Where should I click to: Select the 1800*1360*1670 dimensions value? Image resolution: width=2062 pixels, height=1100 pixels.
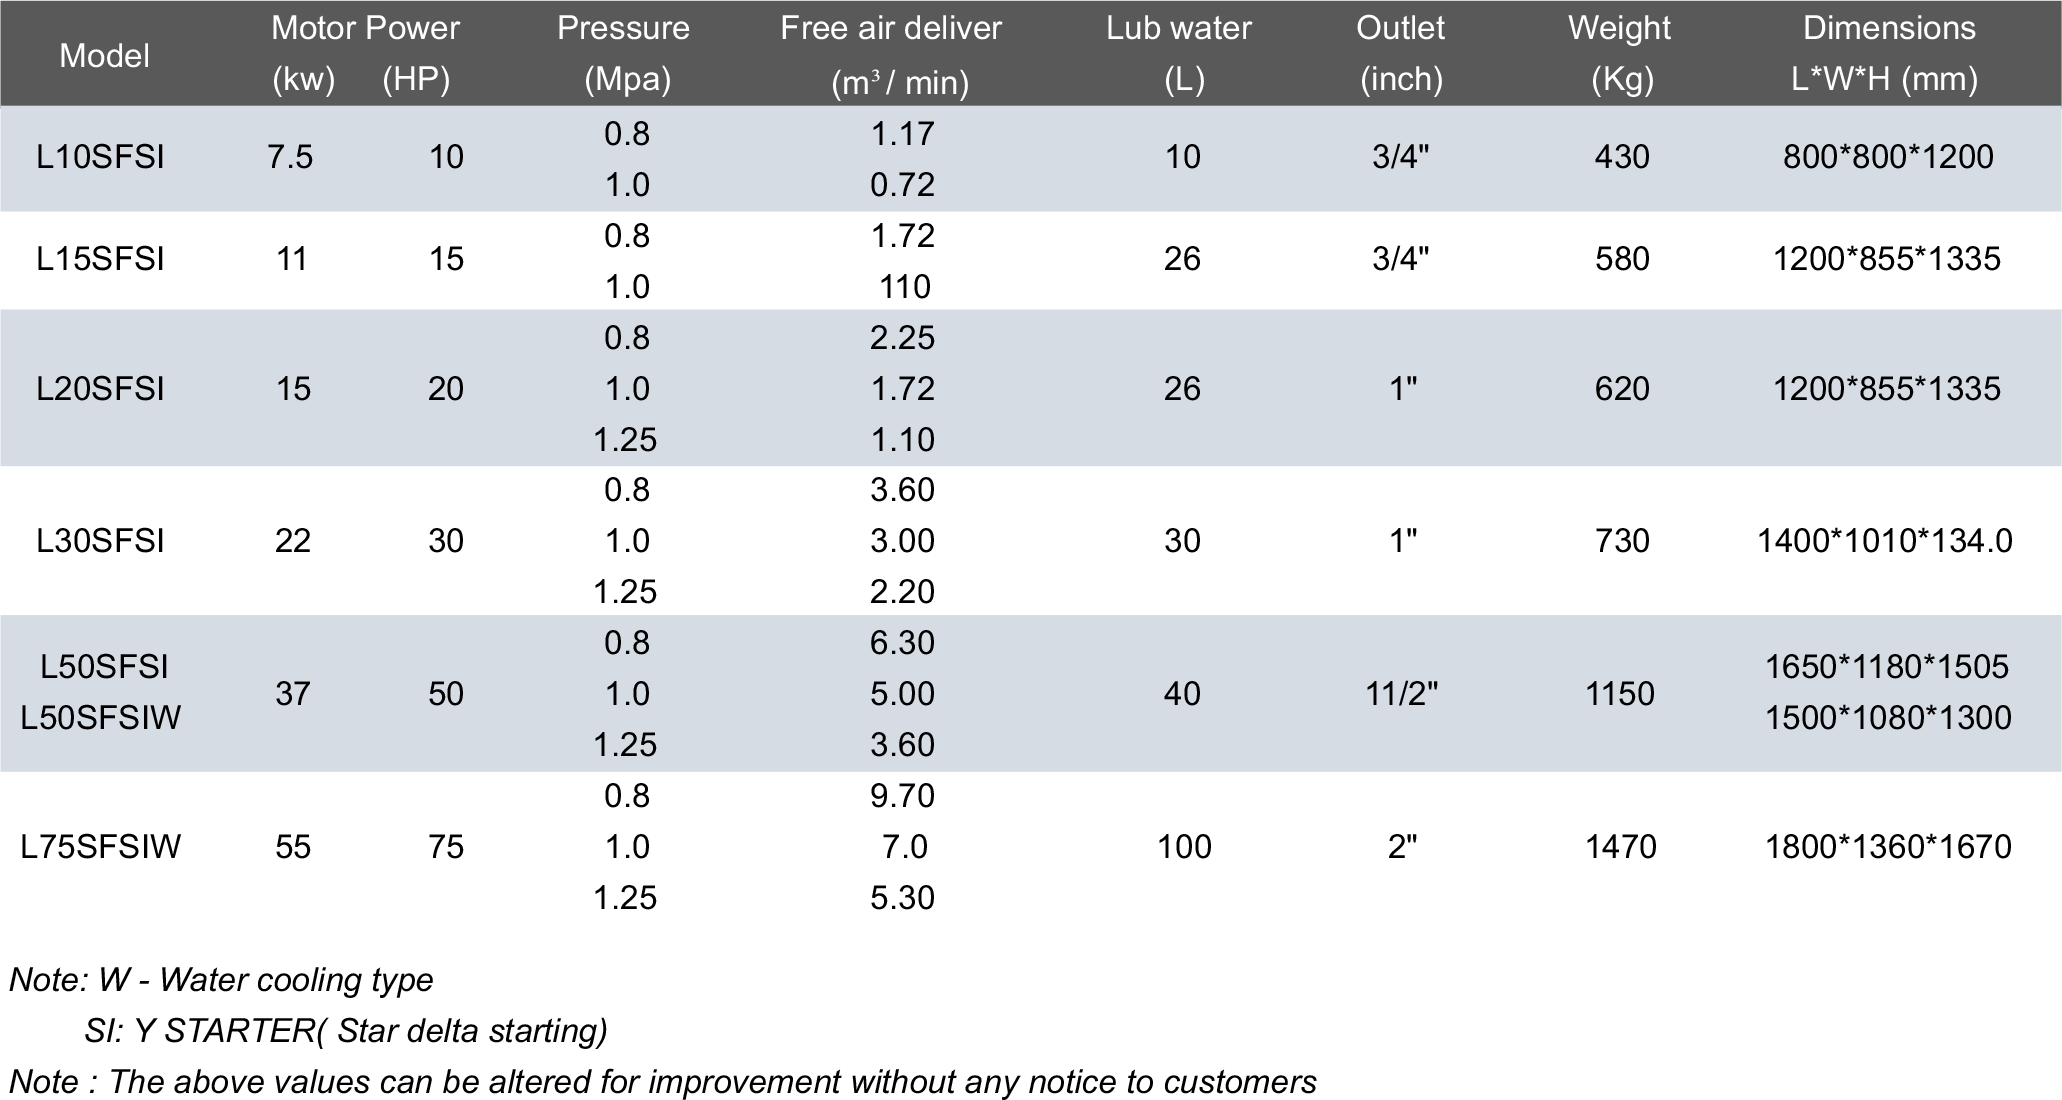[x=1888, y=847]
